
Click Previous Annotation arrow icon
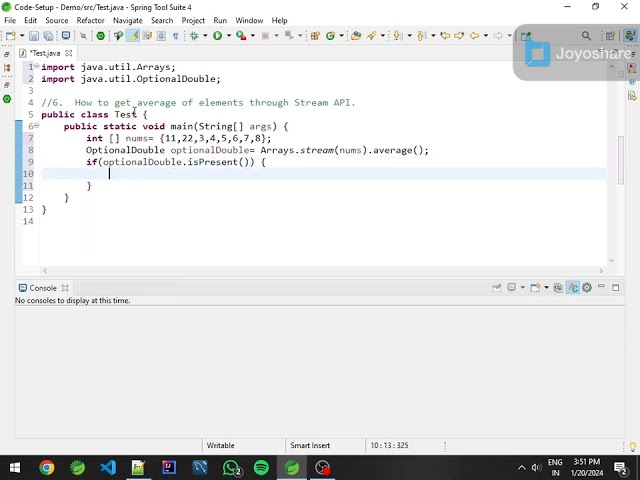point(421,36)
